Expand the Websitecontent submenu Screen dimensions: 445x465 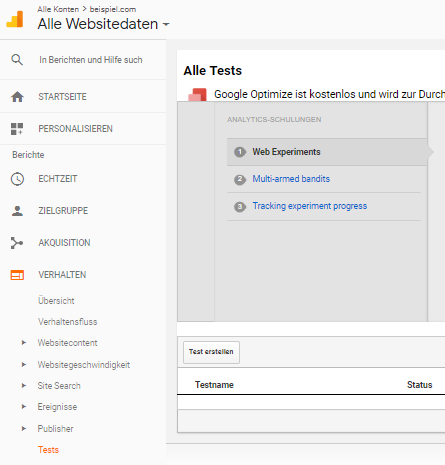pyautogui.click(x=24, y=343)
